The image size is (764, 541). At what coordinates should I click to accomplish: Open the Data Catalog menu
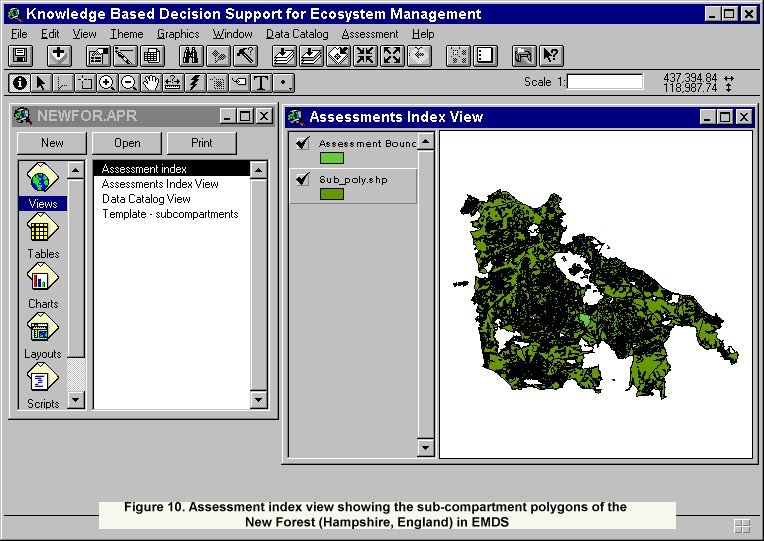point(297,34)
